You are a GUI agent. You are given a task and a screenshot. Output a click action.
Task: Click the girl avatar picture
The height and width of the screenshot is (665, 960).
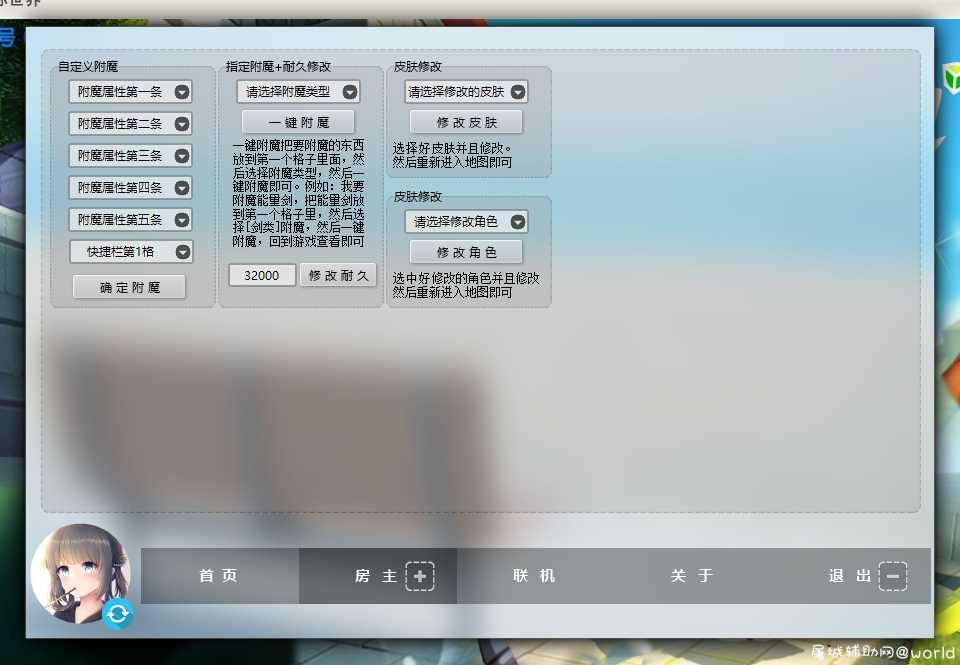coord(80,574)
